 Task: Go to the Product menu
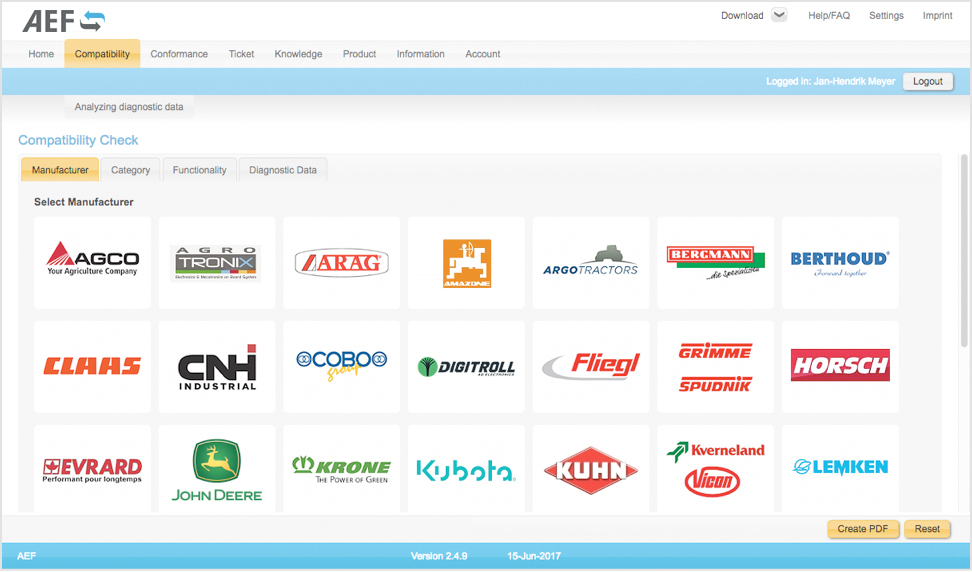(360, 54)
